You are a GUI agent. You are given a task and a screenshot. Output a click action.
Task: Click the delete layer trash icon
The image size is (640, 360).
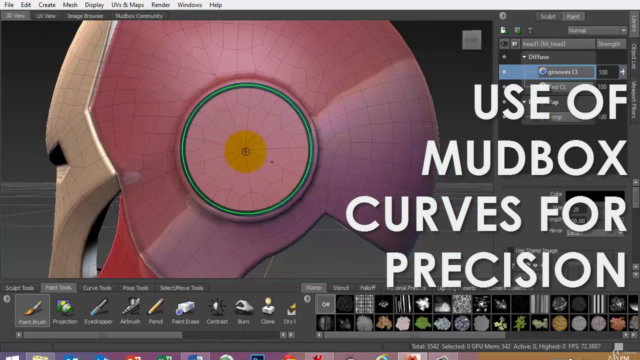pyautogui.click(x=530, y=31)
